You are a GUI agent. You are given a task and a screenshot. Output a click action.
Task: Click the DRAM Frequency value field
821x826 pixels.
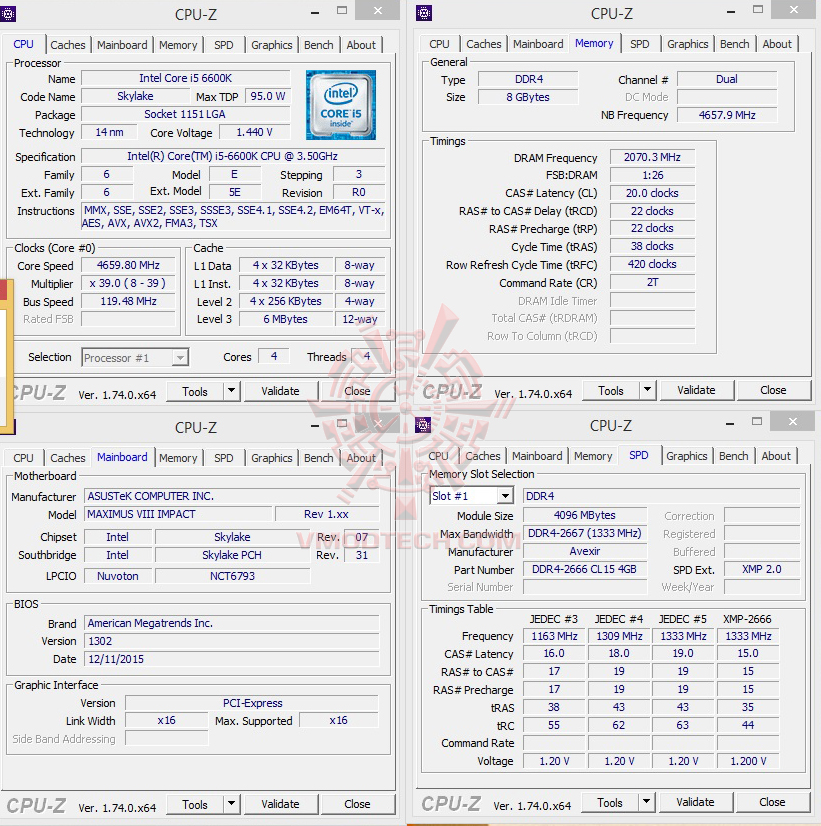652,157
